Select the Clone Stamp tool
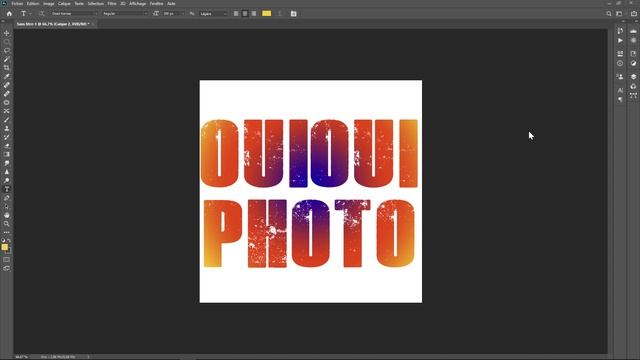 [x=7, y=128]
